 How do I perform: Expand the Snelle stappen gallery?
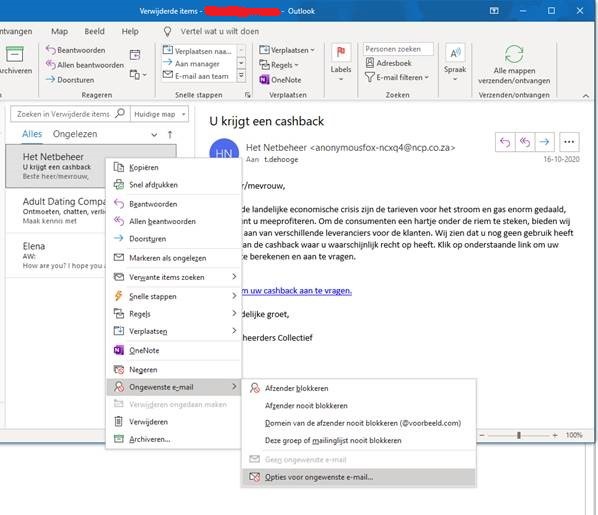point(241,76)
